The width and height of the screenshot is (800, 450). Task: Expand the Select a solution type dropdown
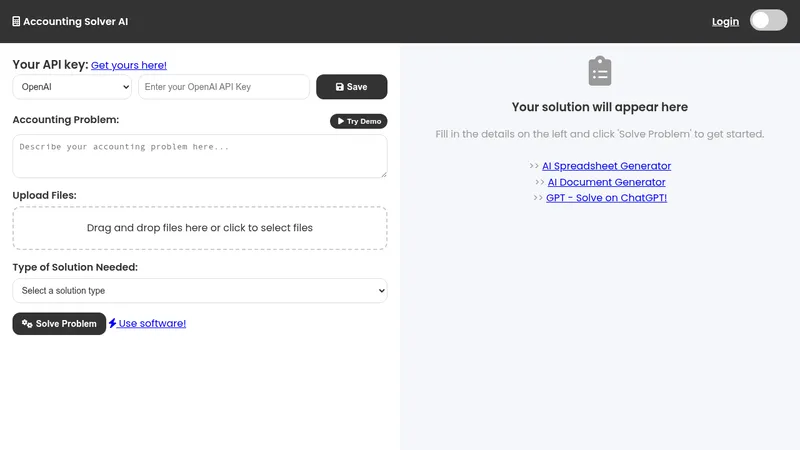point(200,290)
